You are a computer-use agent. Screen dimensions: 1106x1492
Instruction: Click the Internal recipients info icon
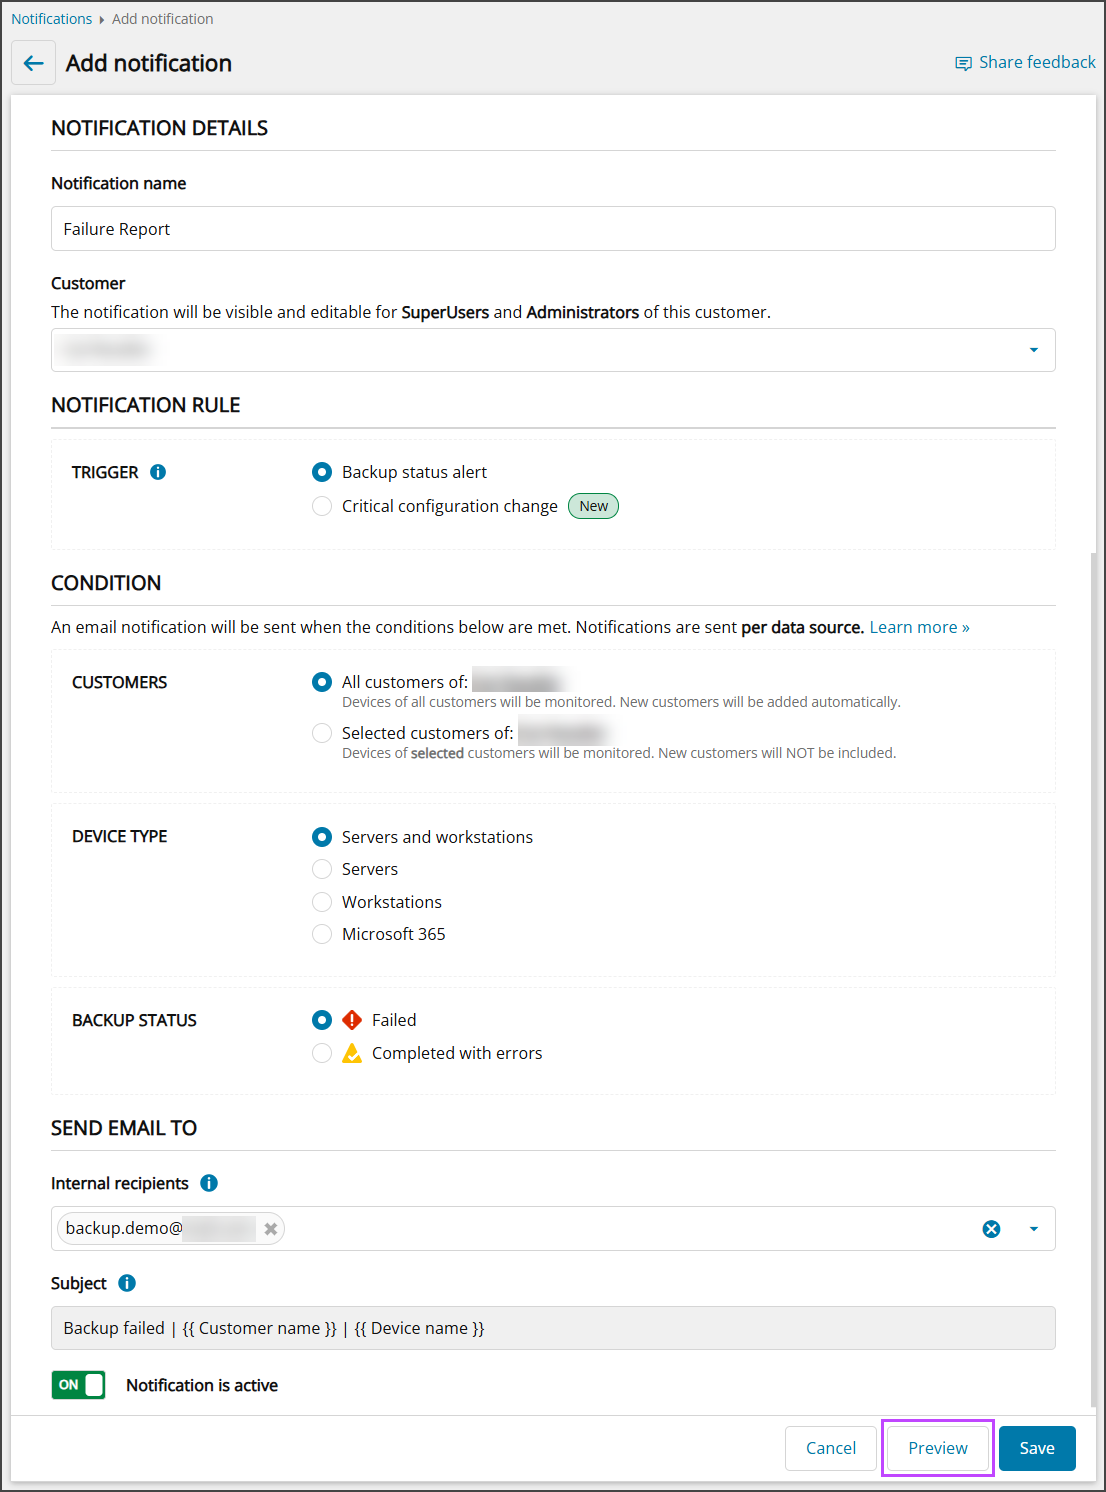pyautogui.click(x=209, y=1183)
